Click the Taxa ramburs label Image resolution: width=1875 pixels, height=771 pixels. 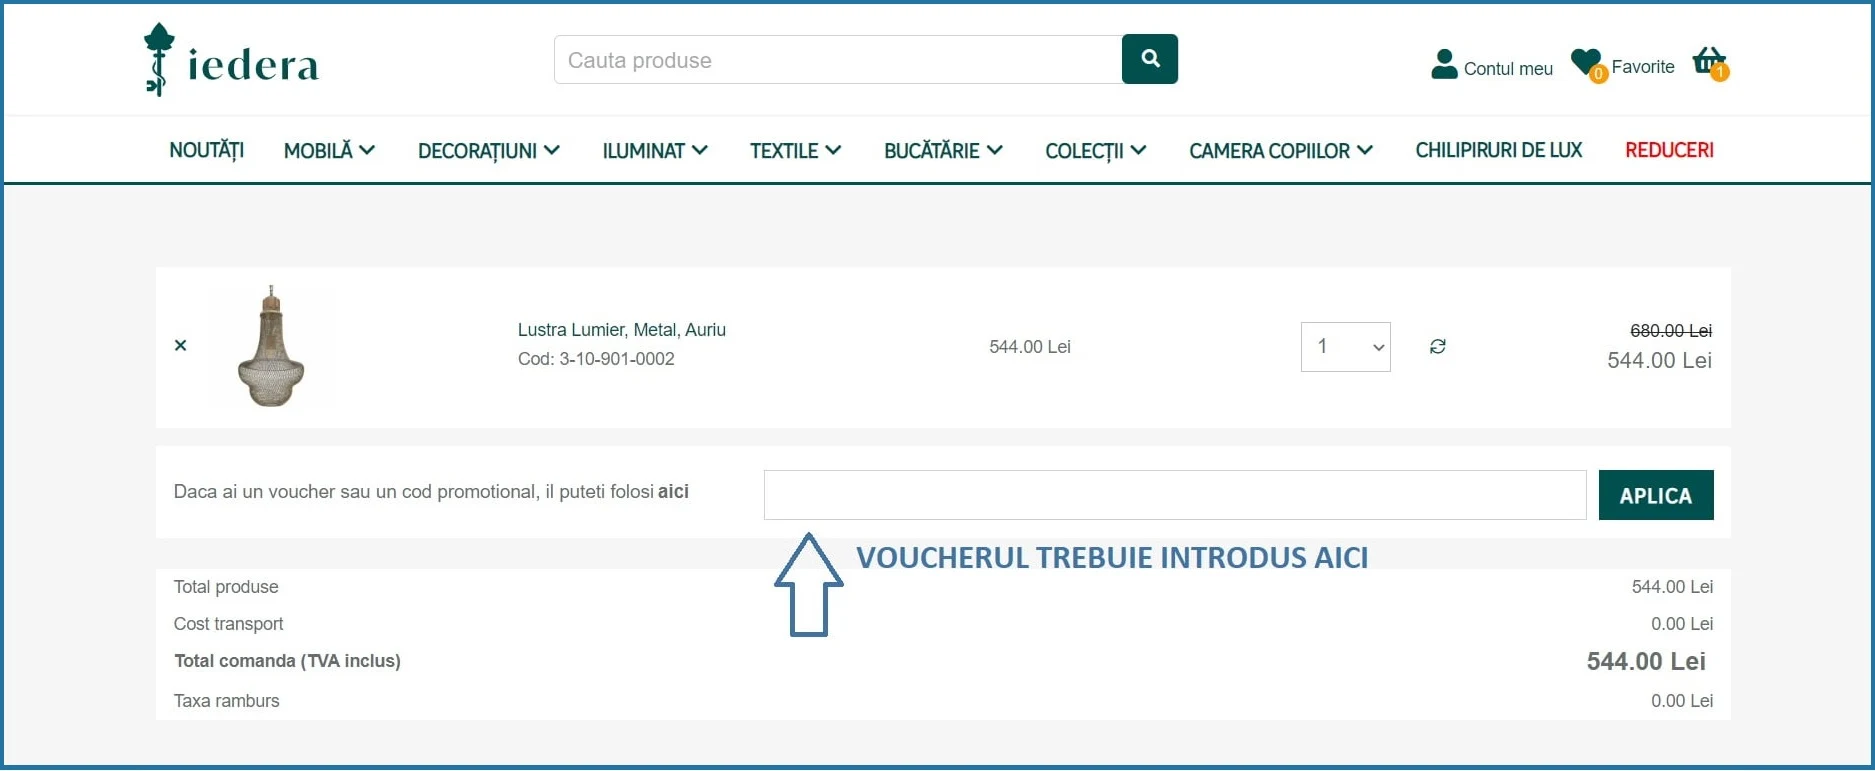226,701
